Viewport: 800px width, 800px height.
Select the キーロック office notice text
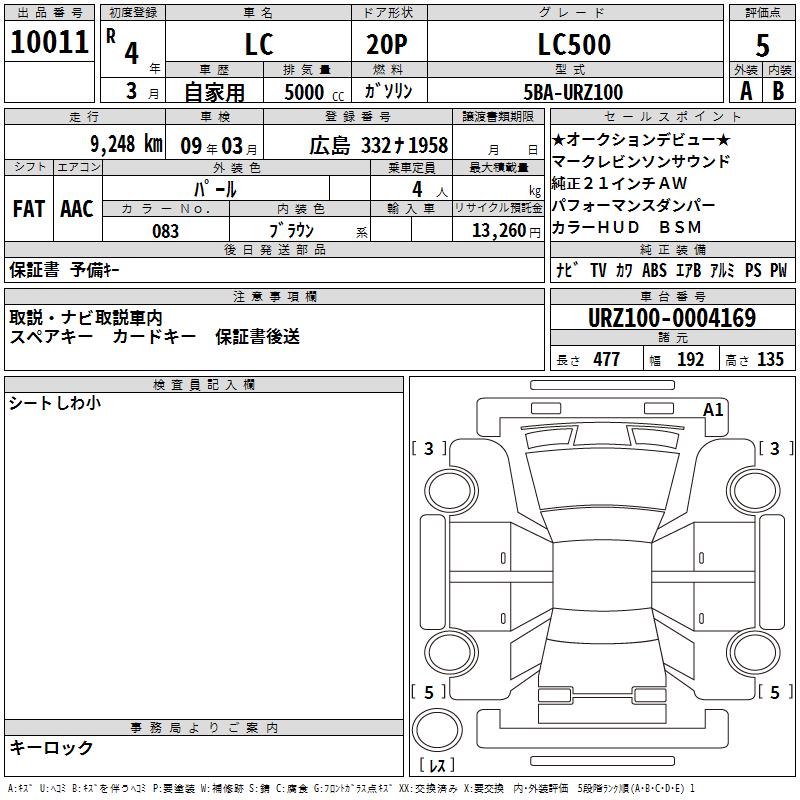(x=51, y=747)
